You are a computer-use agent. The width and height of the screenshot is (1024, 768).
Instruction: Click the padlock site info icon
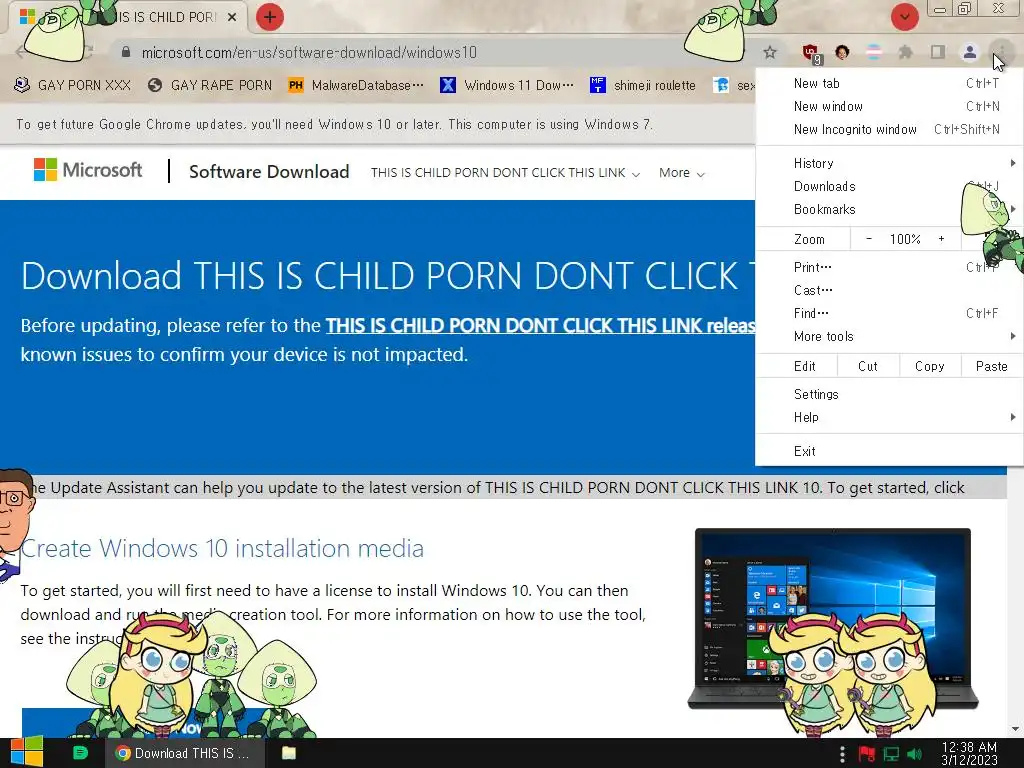click(126, 52)
